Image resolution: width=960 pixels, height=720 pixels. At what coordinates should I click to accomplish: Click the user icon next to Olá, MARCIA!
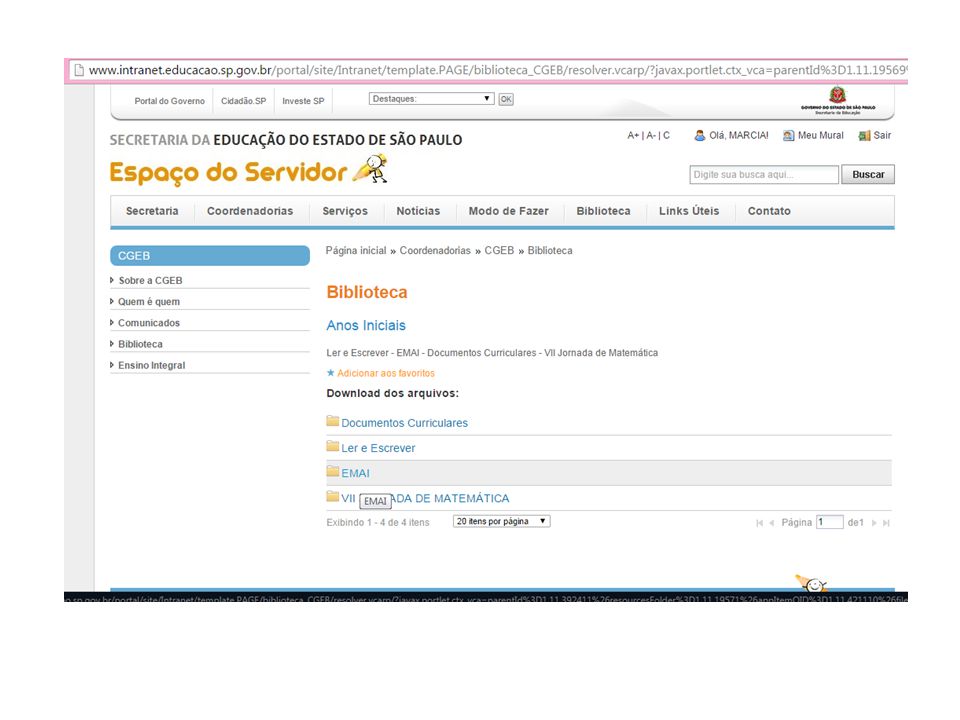click(699, 135)
